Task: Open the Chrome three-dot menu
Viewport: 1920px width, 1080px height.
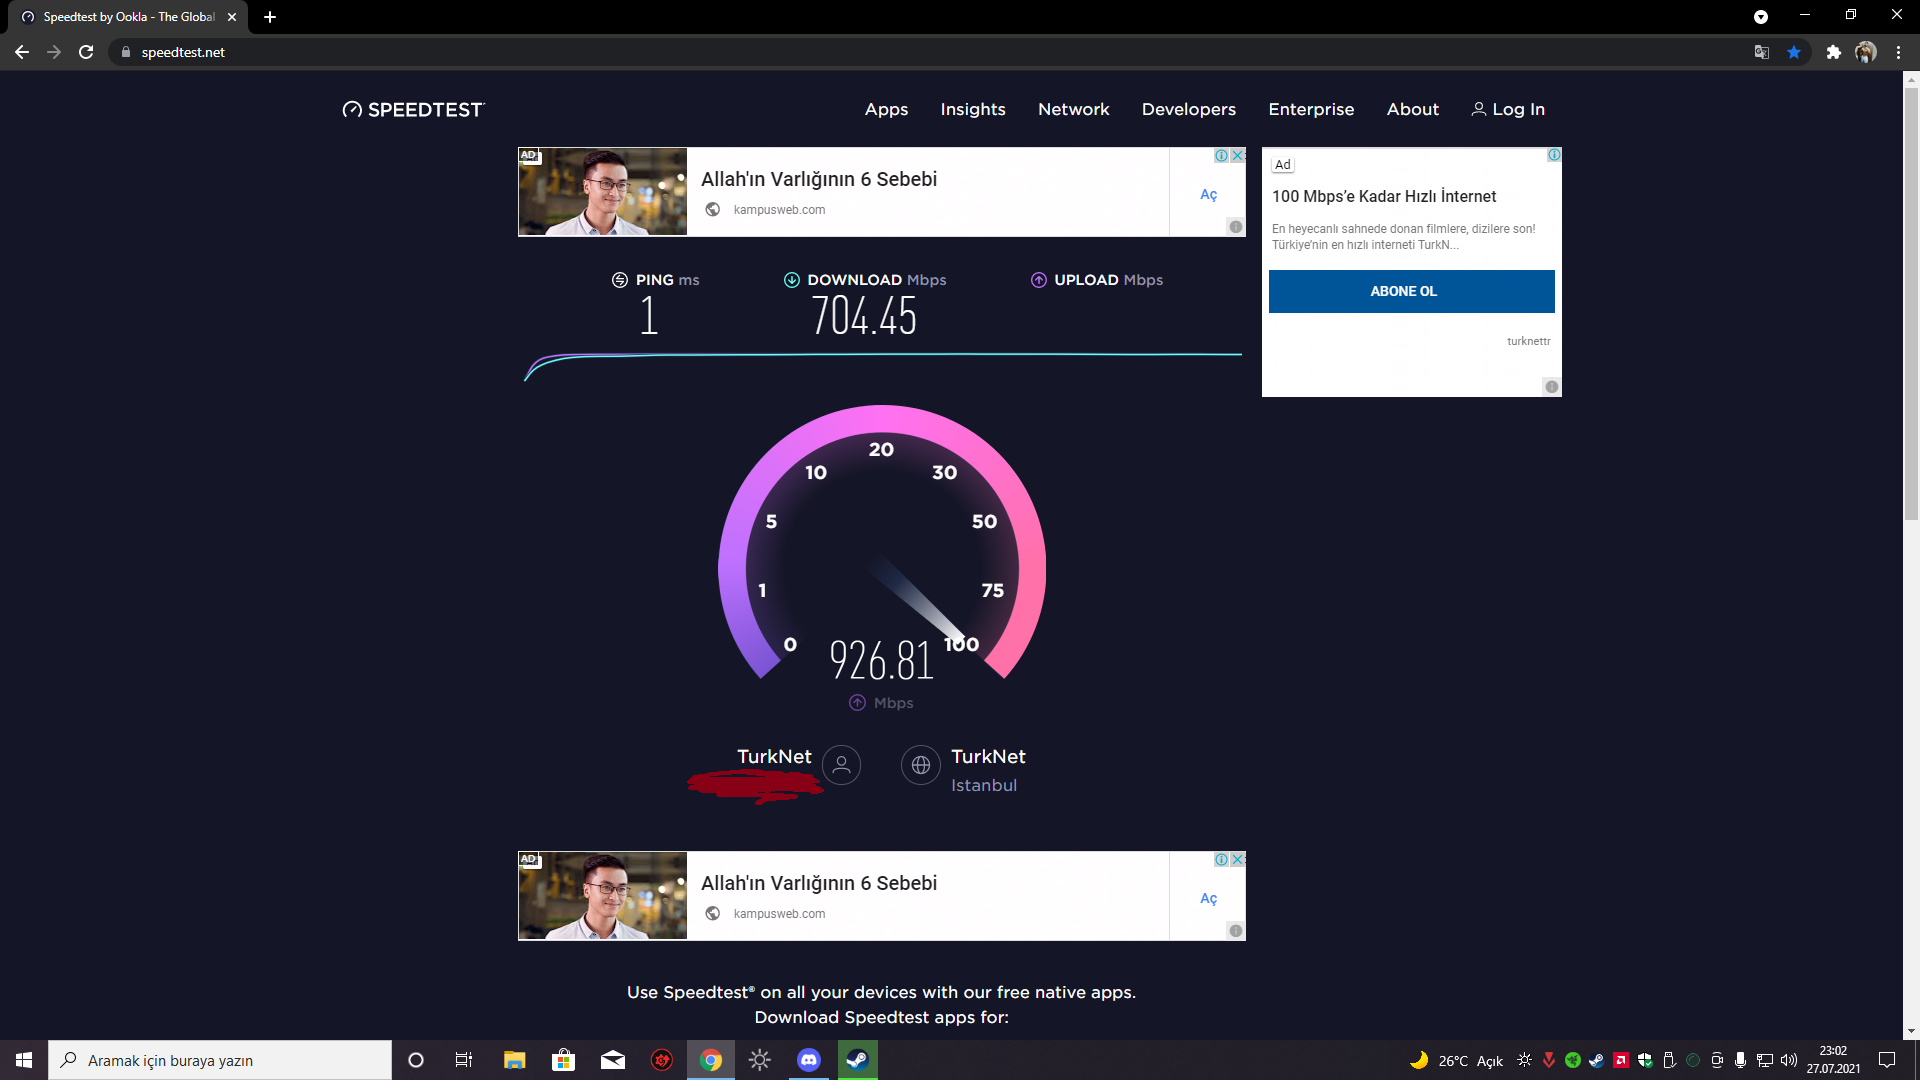Action: coord(1898,52)
